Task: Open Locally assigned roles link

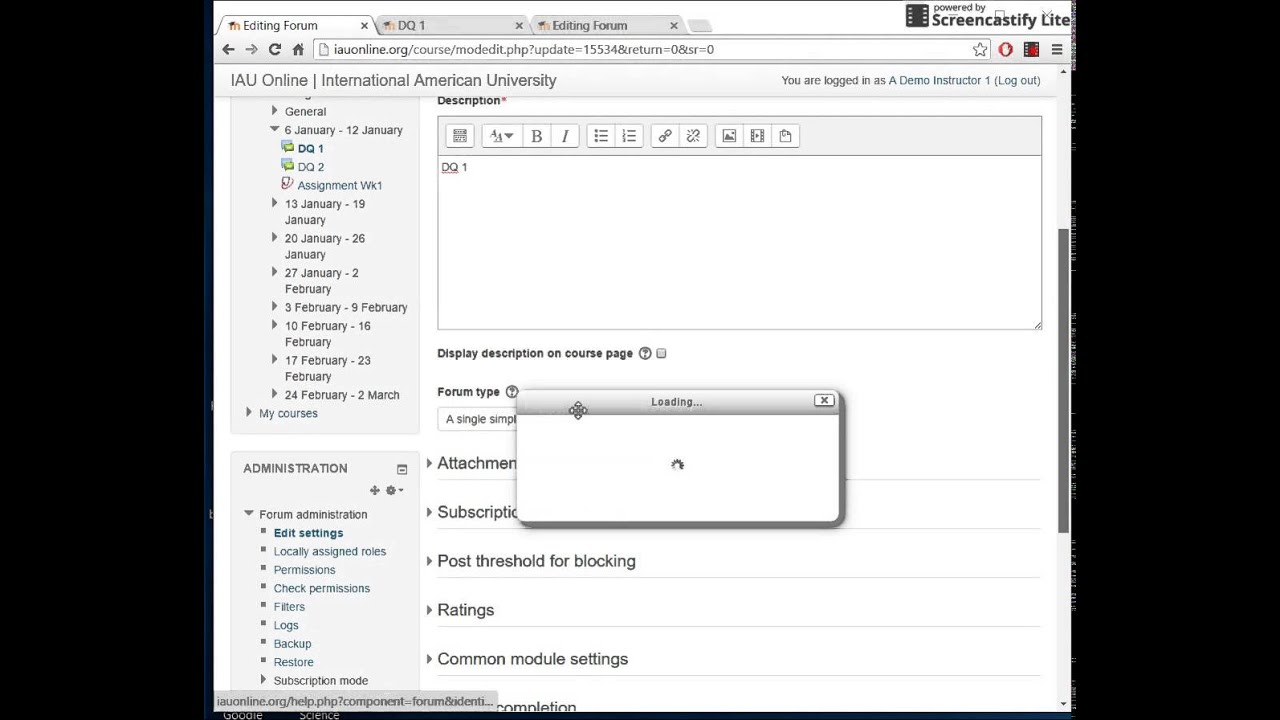Action: click(329, 551)
